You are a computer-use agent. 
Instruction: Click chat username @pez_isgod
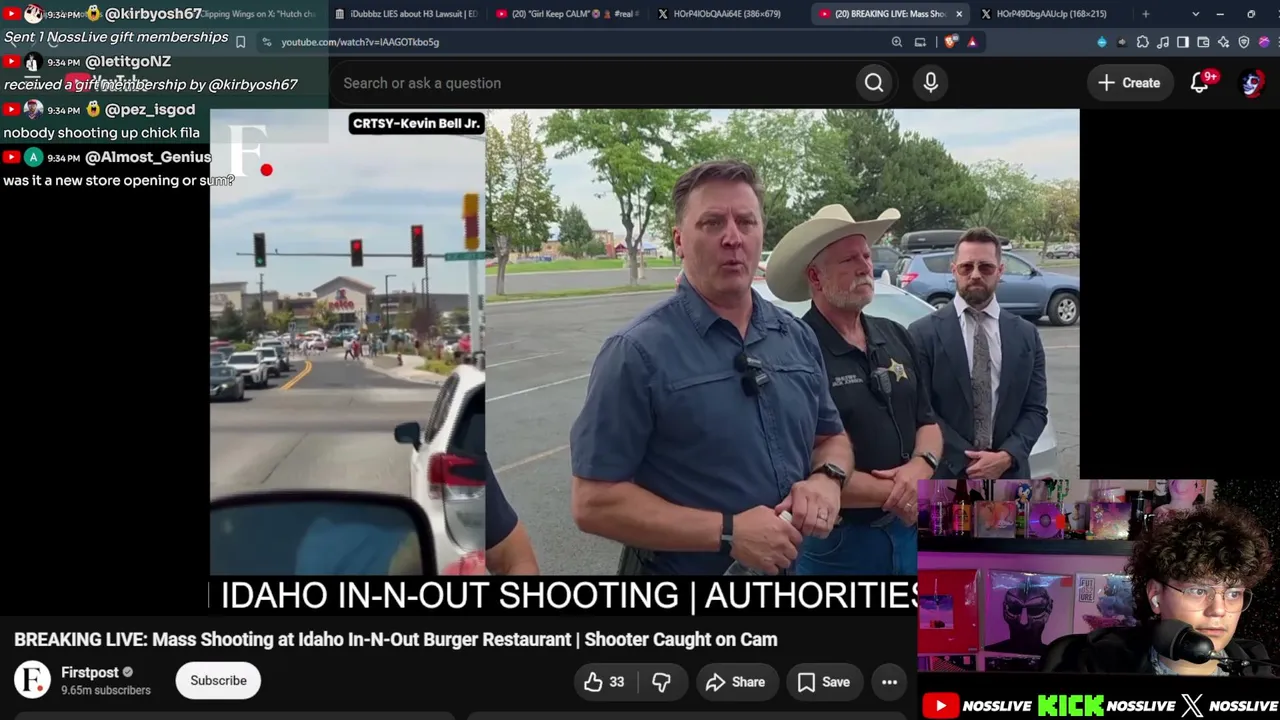pos(150,109)
